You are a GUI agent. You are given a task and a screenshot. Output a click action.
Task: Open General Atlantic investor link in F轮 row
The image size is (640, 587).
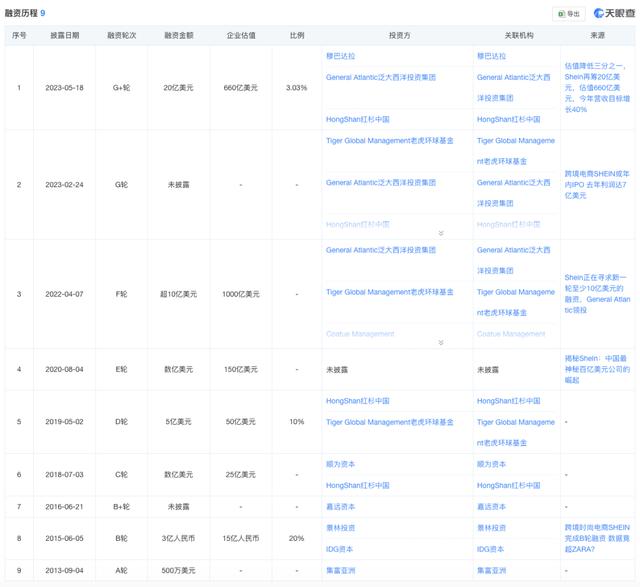pyautogui.click(x=381, y=250)
